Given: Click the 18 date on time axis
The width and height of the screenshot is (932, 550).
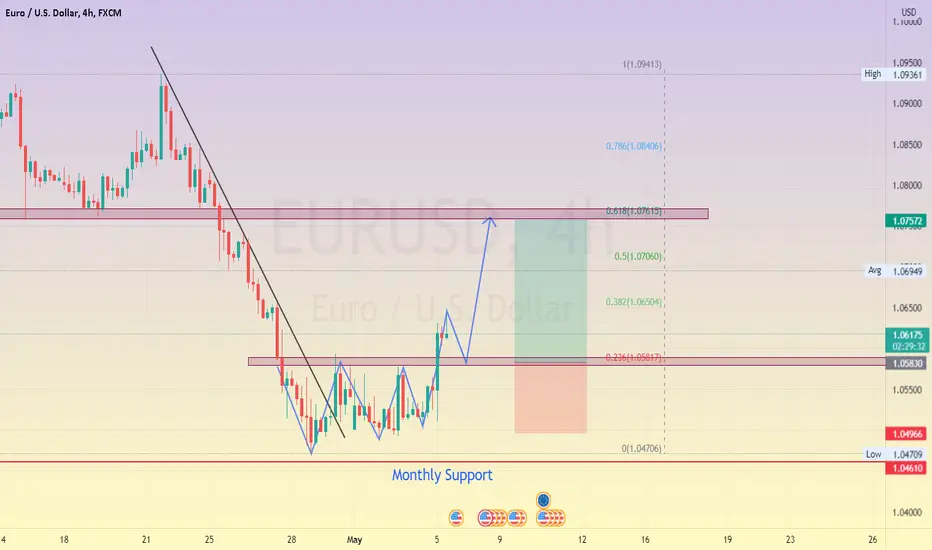Looking at the screenshot, I should pyautogui.click(x=64, y=540).
